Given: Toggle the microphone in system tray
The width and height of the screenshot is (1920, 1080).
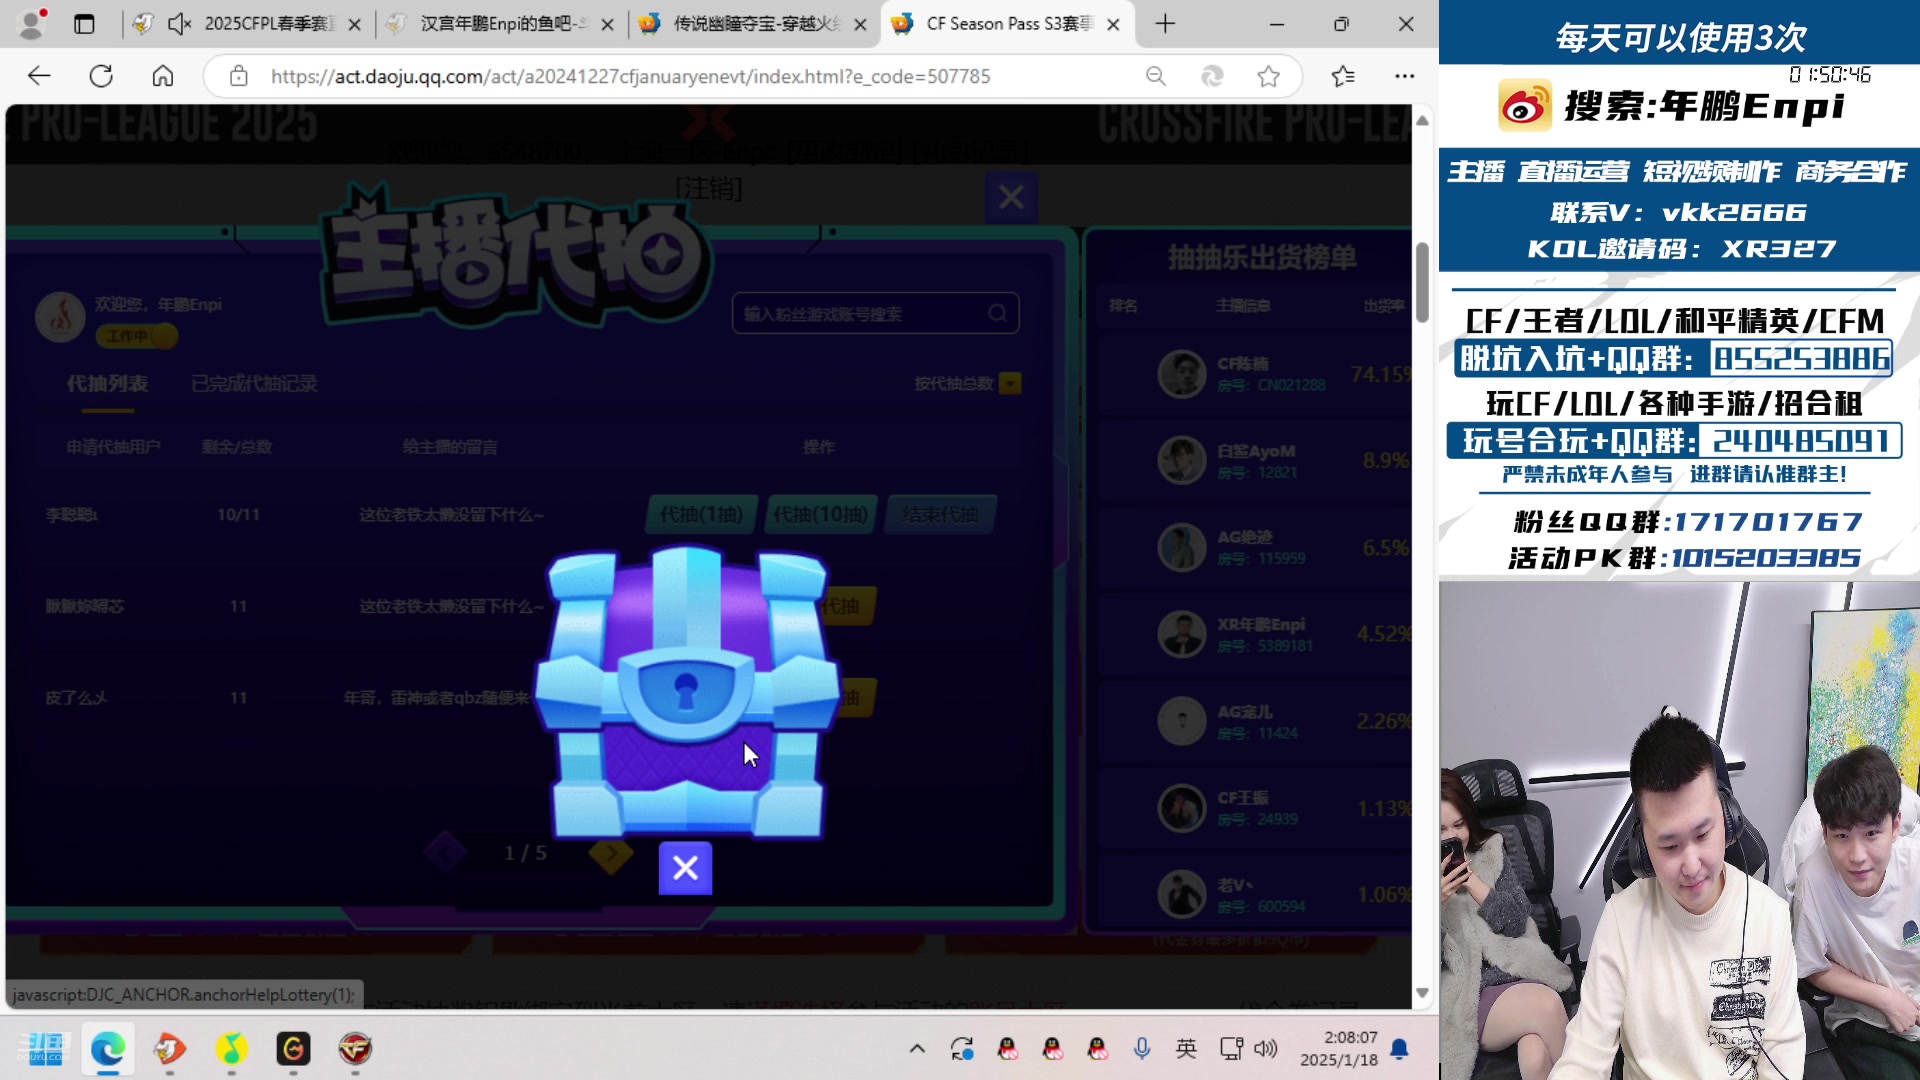Looking at the screenshot, I should coord(1141,1048).
